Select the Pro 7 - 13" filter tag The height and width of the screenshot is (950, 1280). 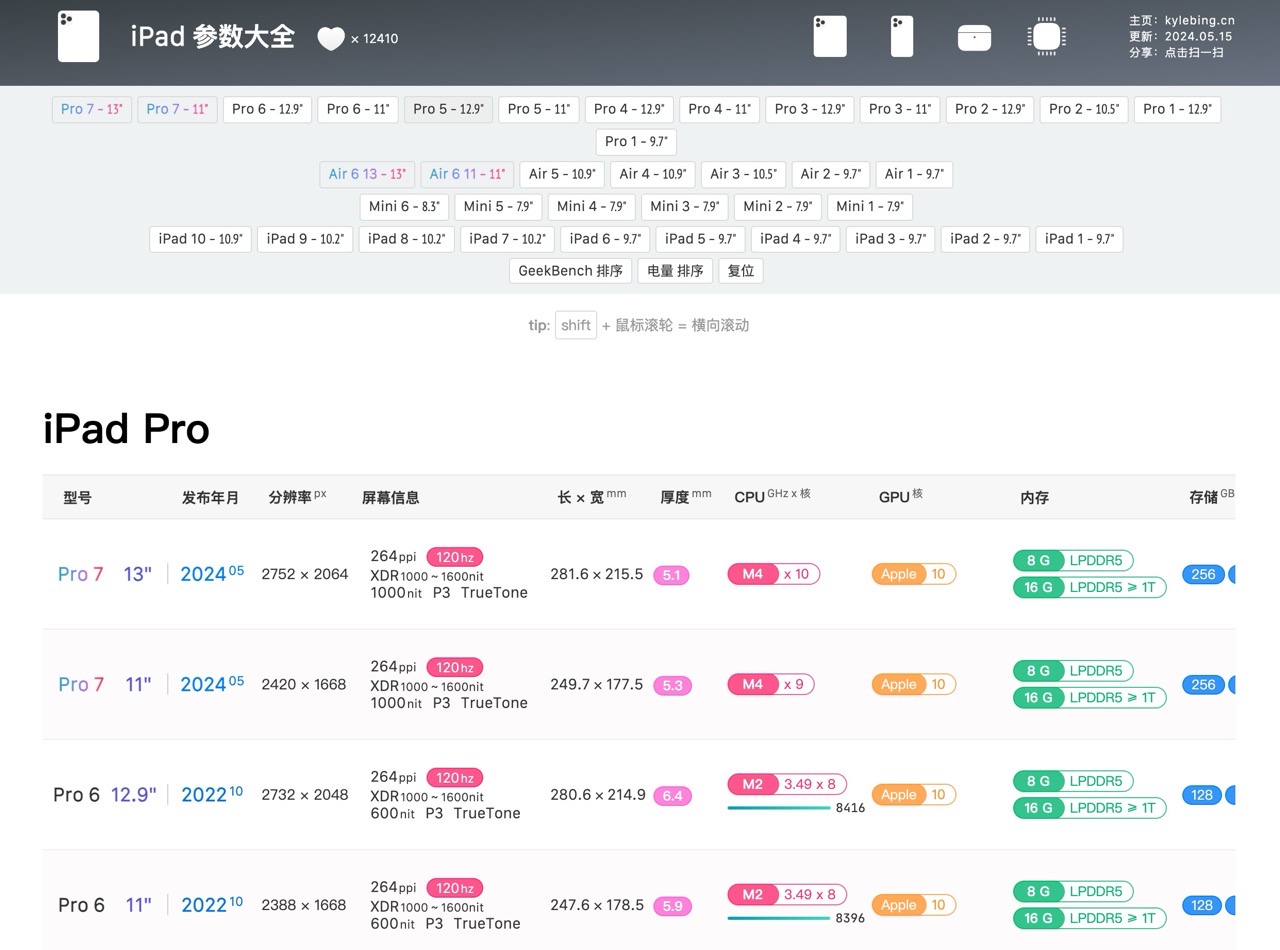coord(92,109)
